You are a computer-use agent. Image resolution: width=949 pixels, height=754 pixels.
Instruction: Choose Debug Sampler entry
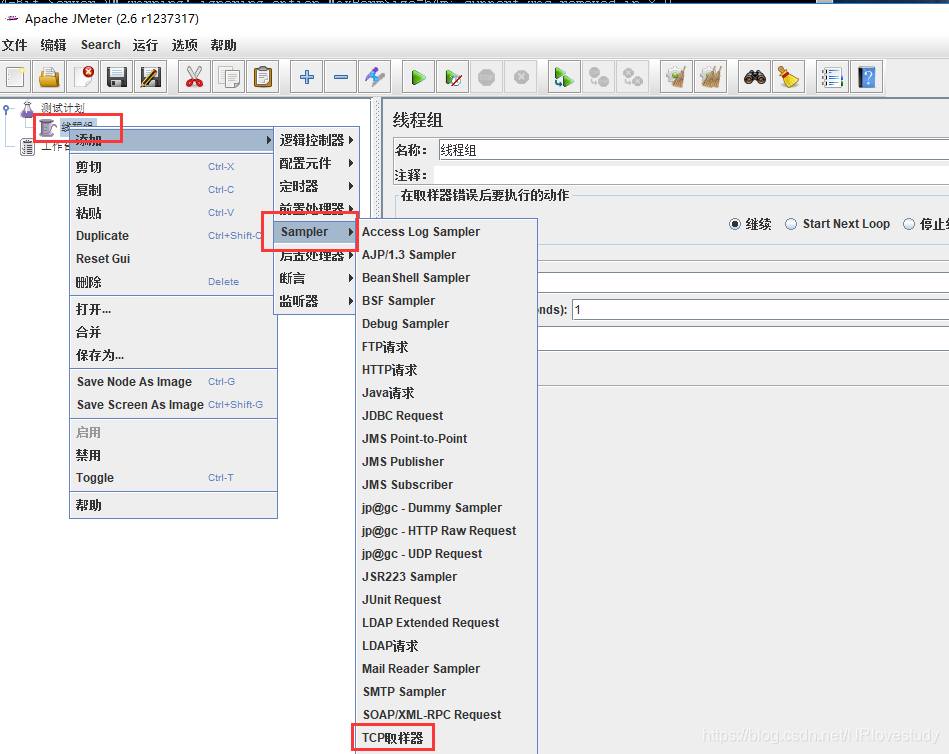tap(446, 324)
